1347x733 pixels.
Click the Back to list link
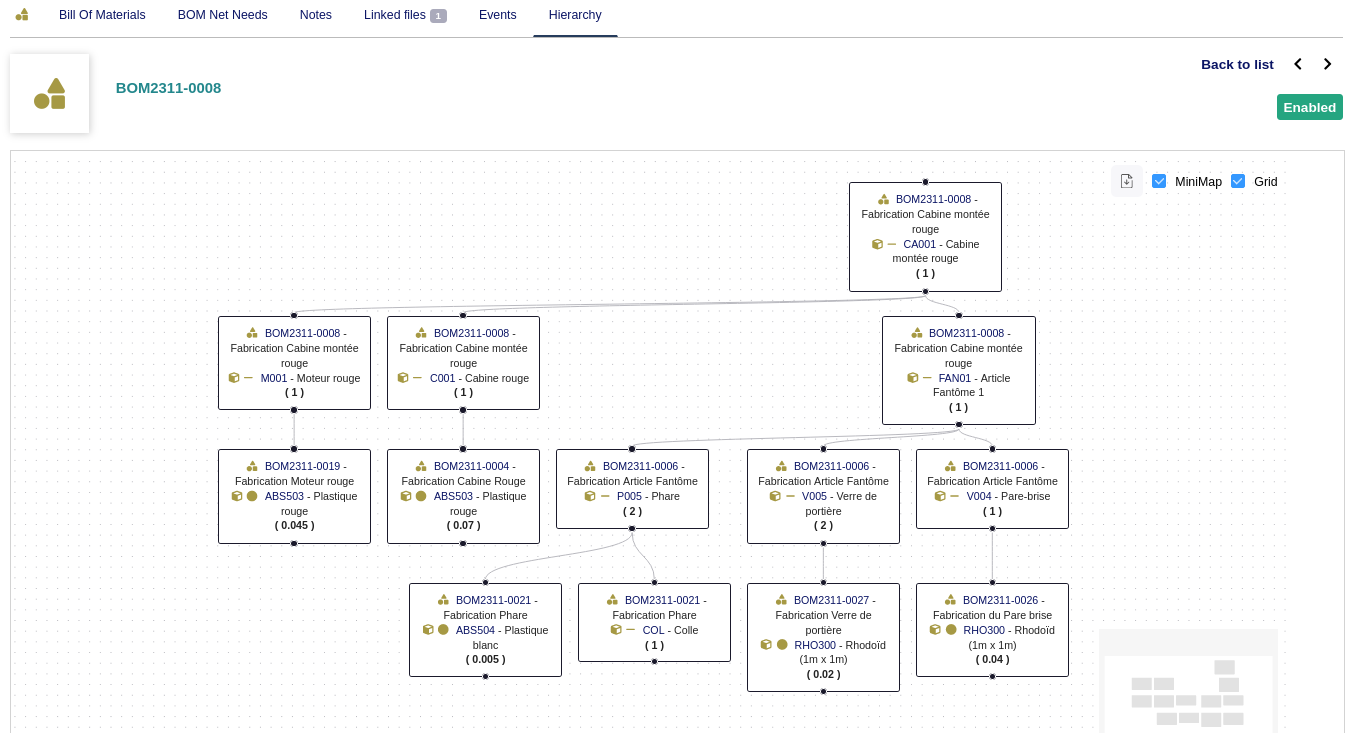(1237, 64)
